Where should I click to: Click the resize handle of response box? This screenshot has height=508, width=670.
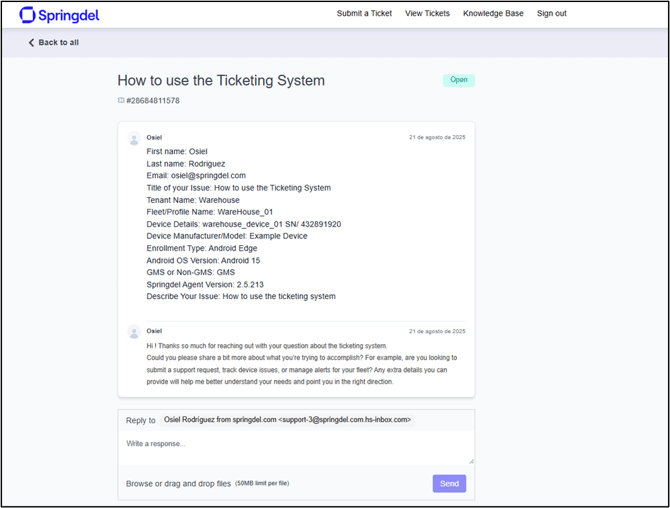point(471,461)
